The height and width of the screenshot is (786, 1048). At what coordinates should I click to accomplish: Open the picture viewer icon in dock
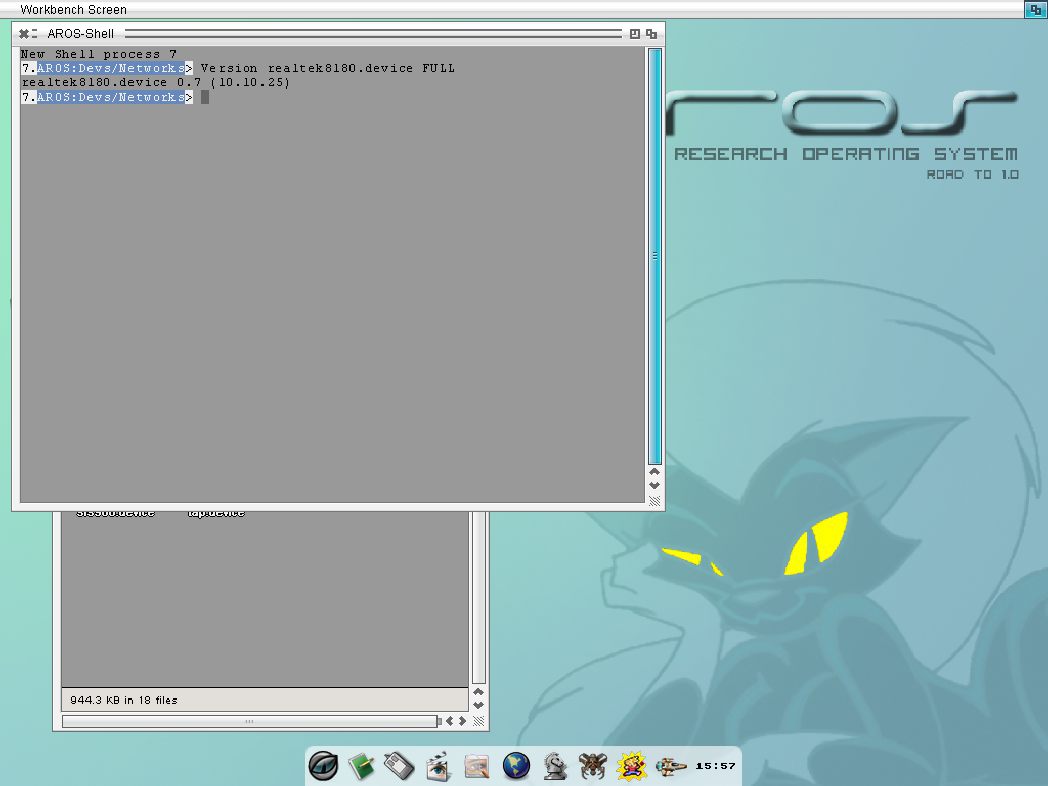(x=477, y=766)
